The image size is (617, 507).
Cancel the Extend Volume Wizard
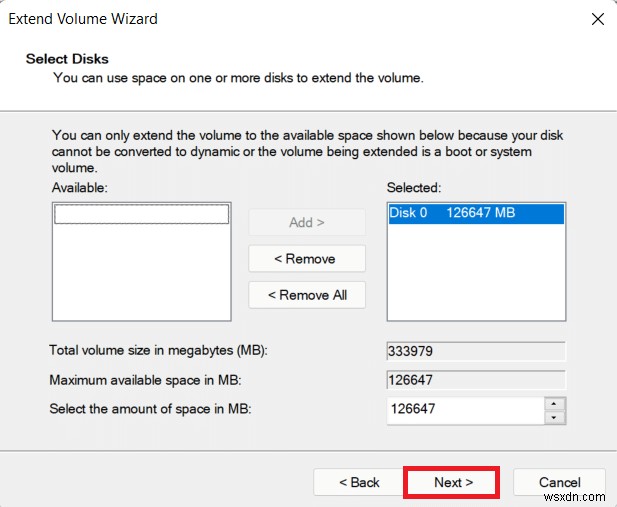(x=559, y=482)
